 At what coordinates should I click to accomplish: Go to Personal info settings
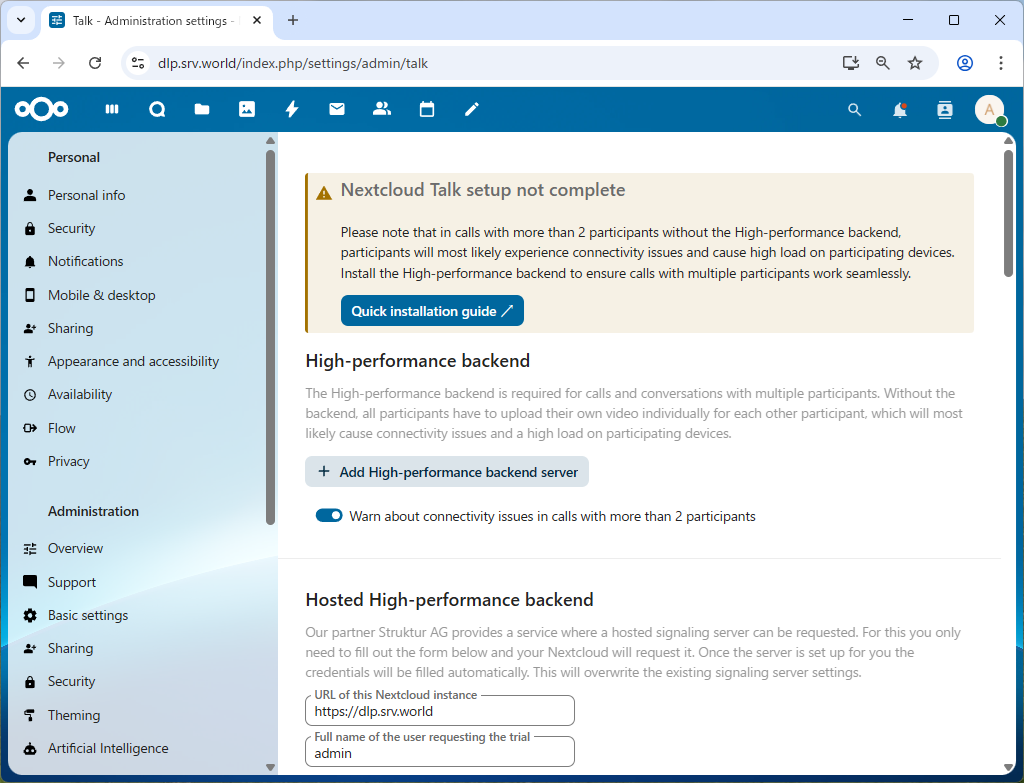coord(87,195)
